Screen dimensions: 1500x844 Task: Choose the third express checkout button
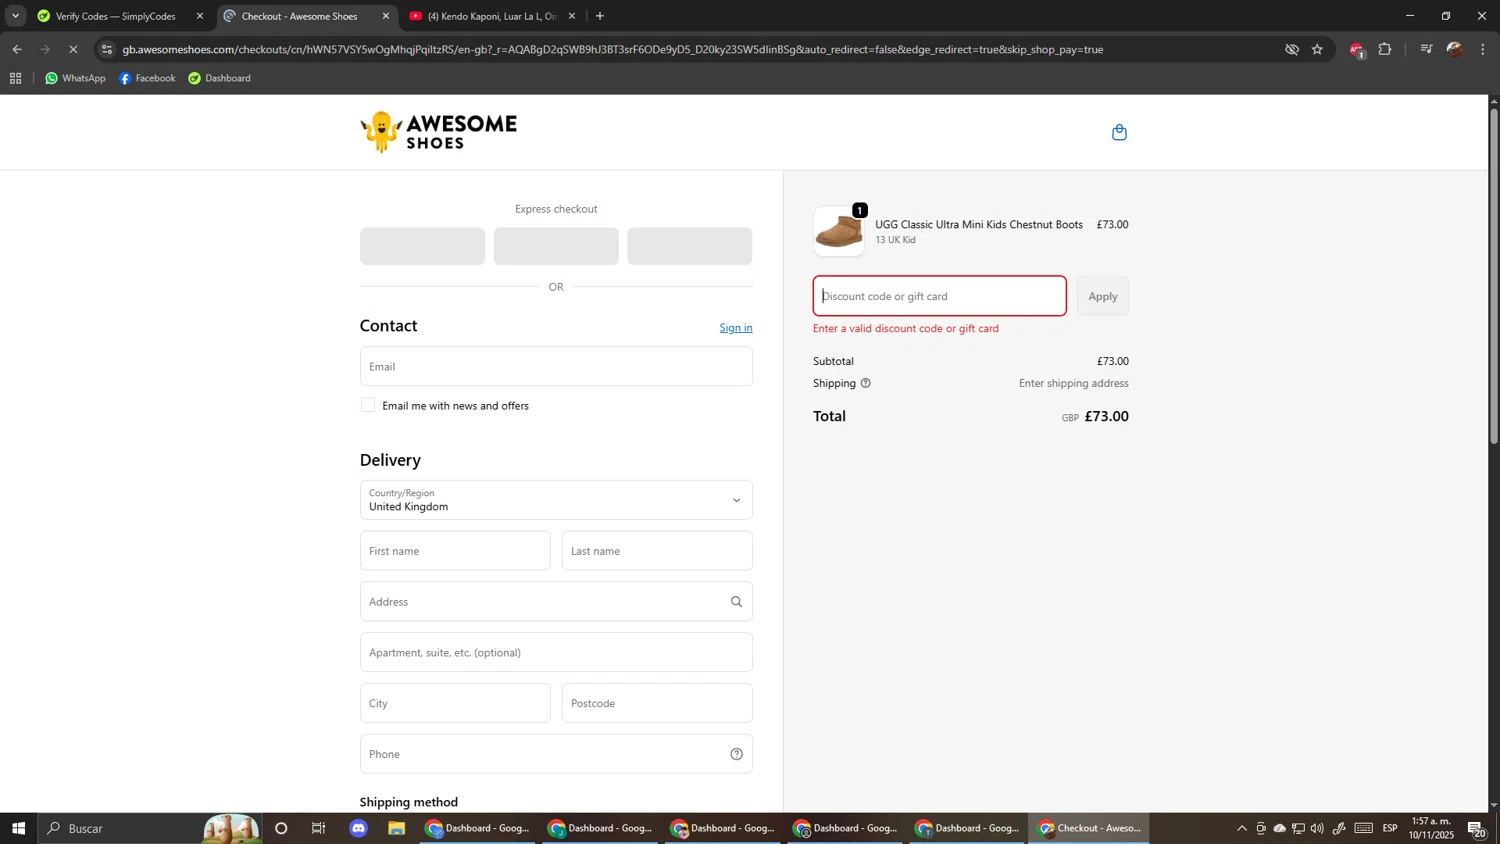[x=690, y=246]
